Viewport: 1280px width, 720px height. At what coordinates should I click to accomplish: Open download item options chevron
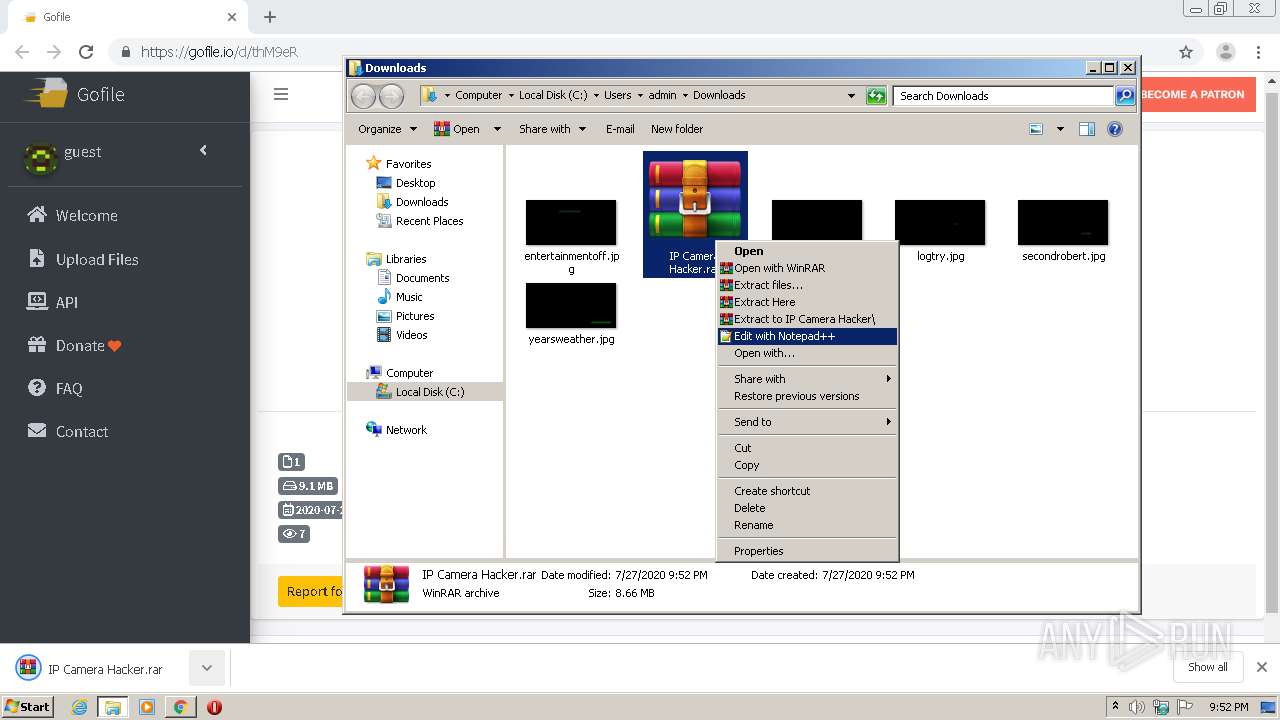[207, 668]
